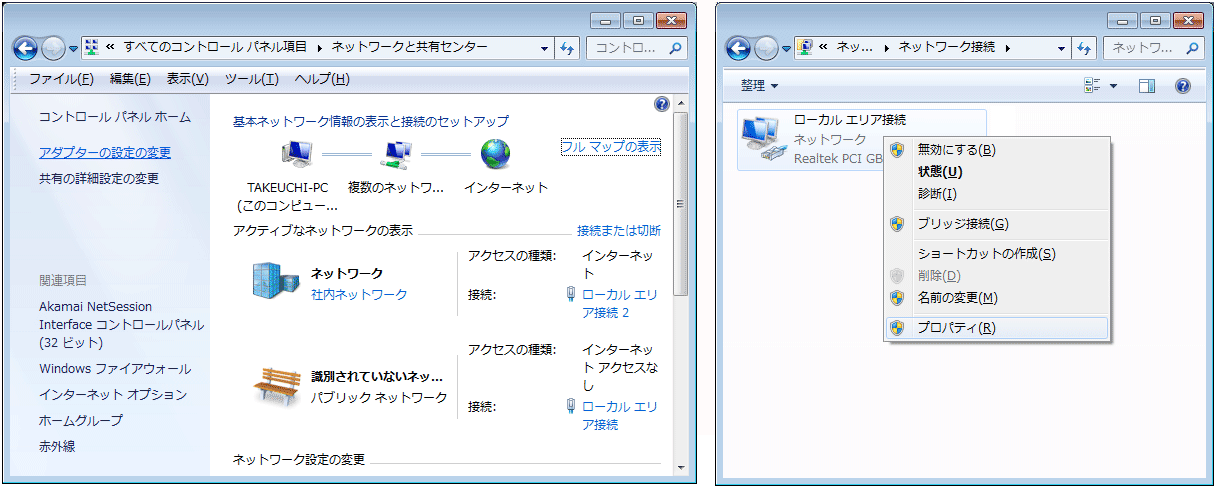Click Back arrow in Network Connections window

click(x=738, y=48)
